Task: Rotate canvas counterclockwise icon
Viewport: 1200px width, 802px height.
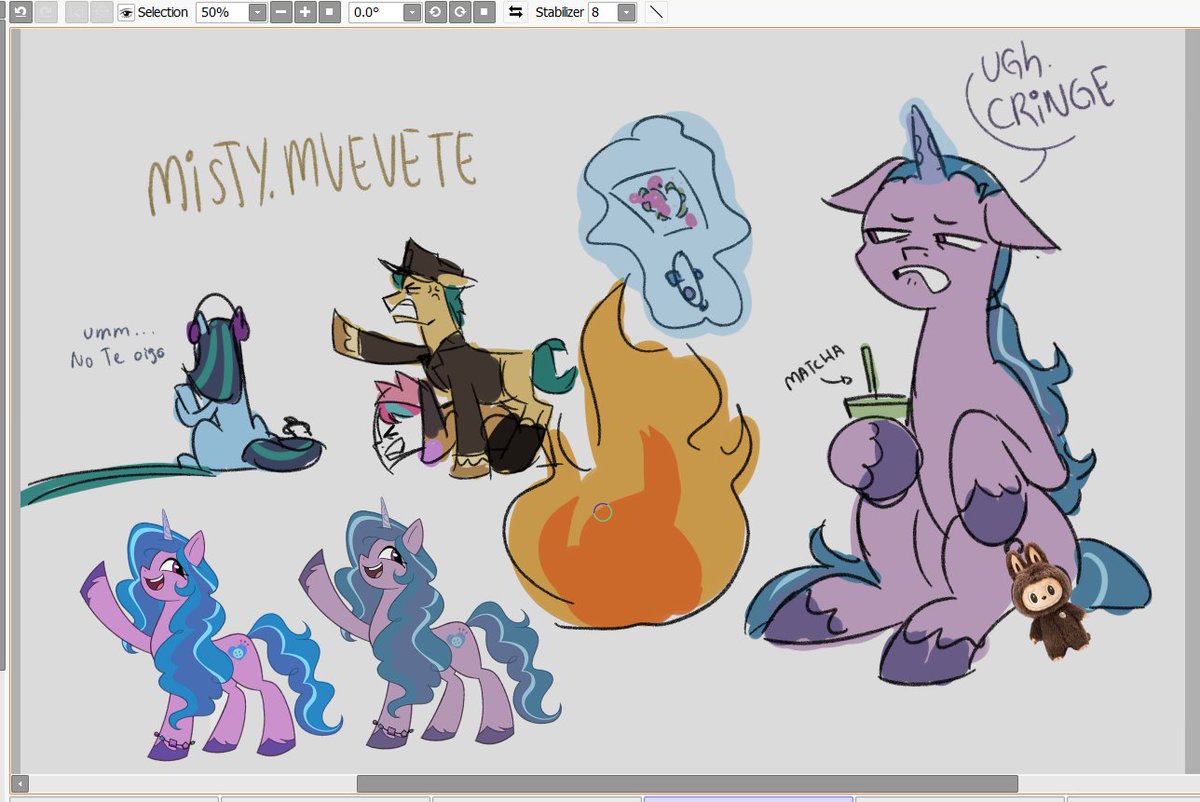Action: point(436,12)
